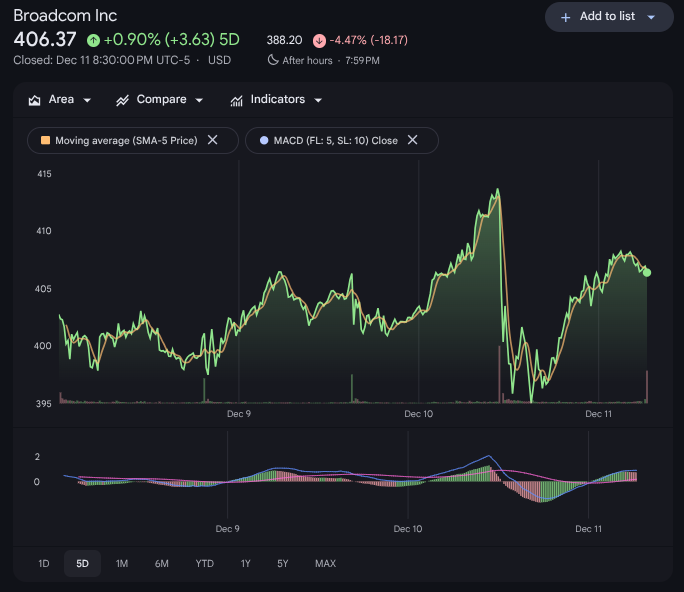The image size is (684, 592).
Task: Select the 1Y time range
Action: click(x=246, y=564)
